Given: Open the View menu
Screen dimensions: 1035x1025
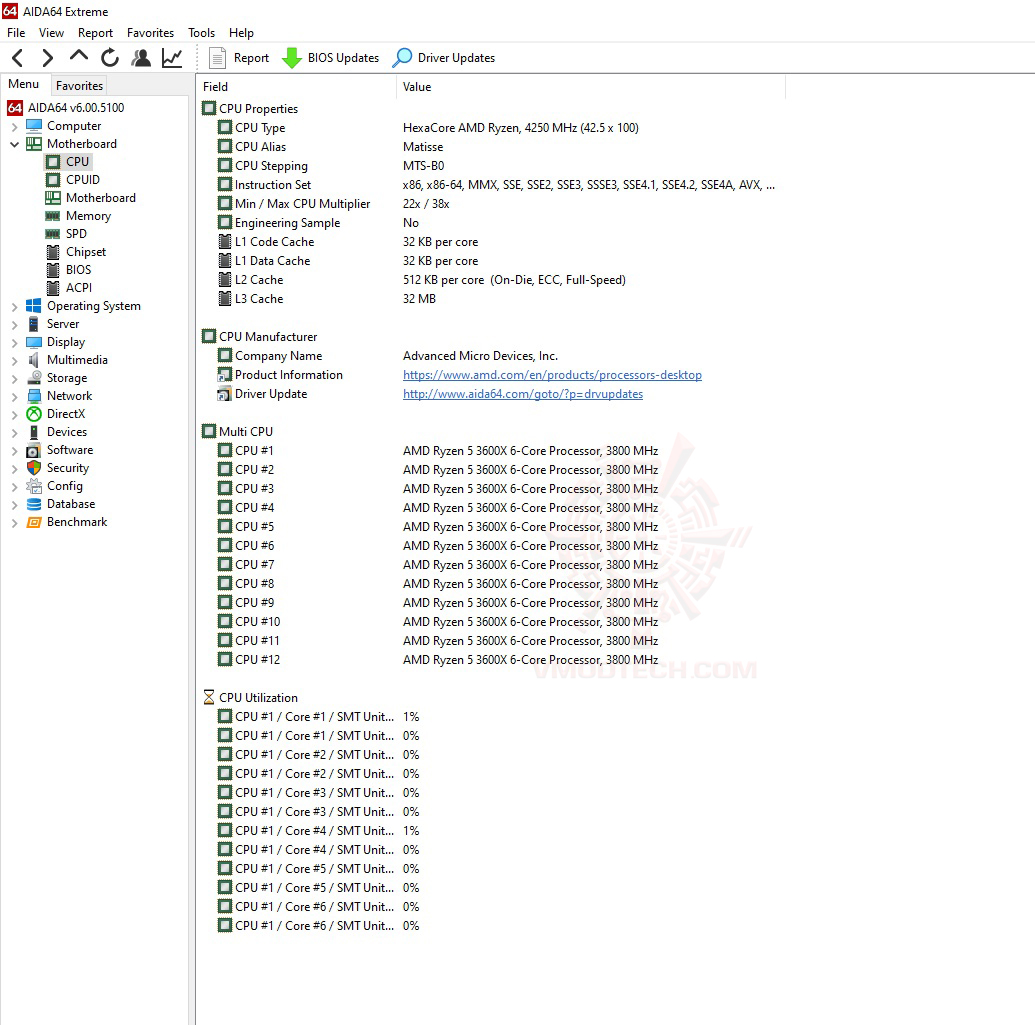Looking at the screenshot, I should pos(51,33).
